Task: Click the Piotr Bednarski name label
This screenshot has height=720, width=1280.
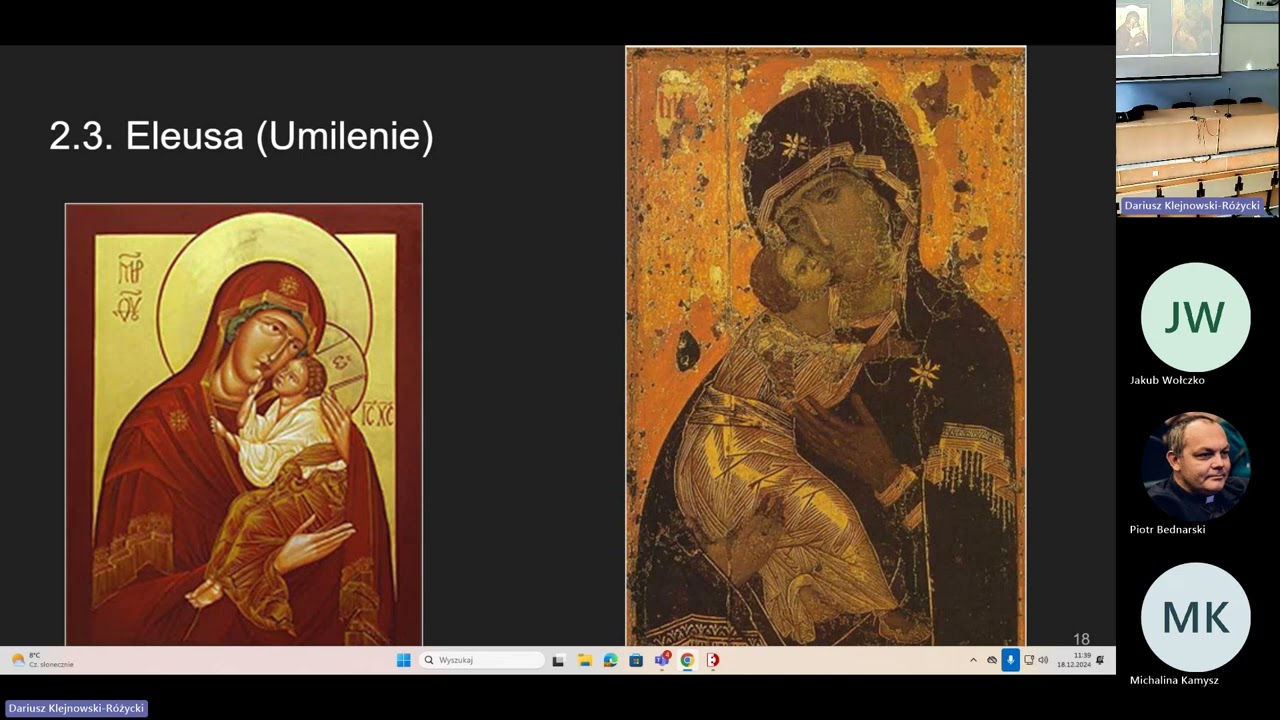Action: (x=1167, y=530)
